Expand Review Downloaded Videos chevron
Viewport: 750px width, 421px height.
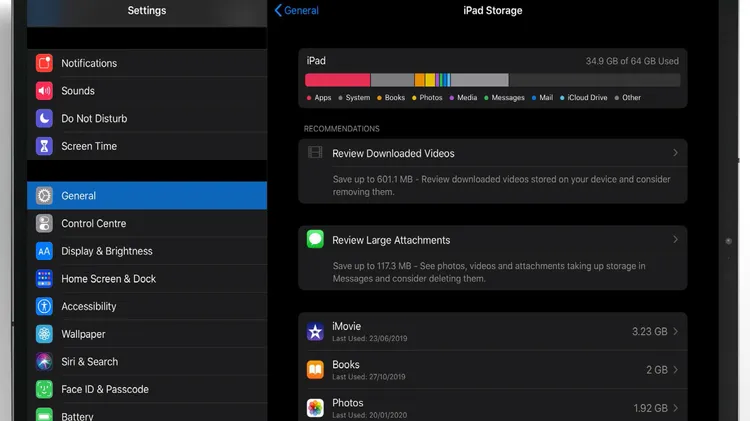click(675, 153)
